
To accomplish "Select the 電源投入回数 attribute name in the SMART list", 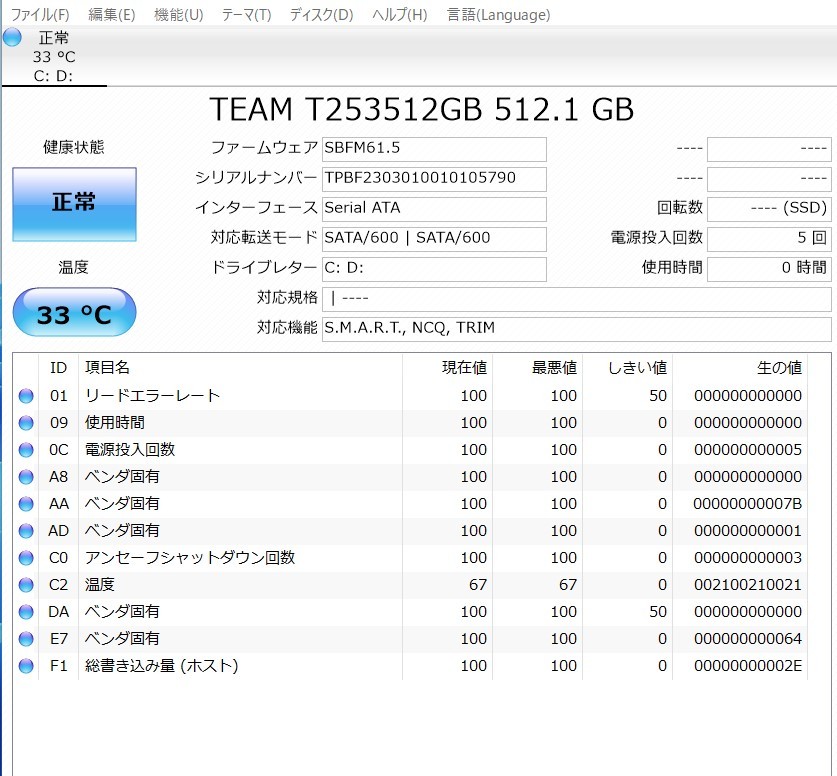I will (x=130, y=450).
